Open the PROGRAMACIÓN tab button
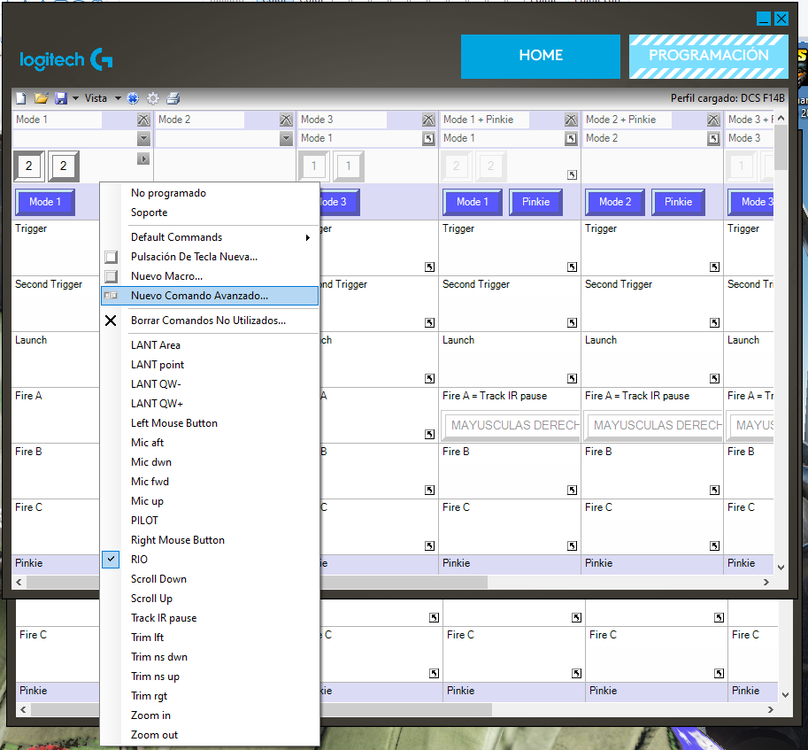Screen dimensions: 808x750 pos(709,56)
